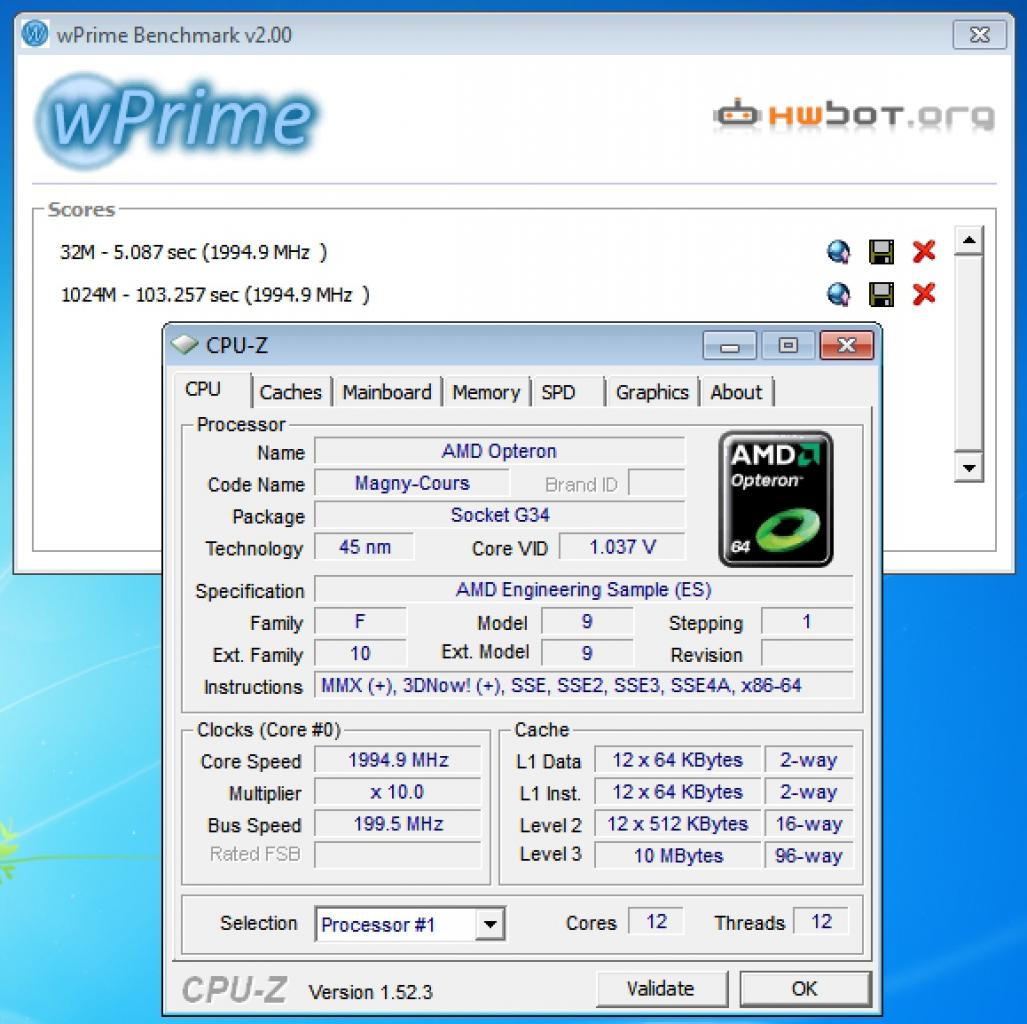The image size is (1027, 1024).
Task: Open the About tab
Action: [736, 392]
